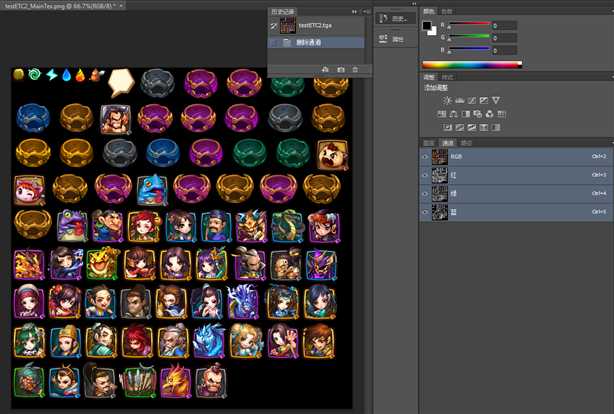Toggle visibility of the Green channel

[x=425, y=193]
